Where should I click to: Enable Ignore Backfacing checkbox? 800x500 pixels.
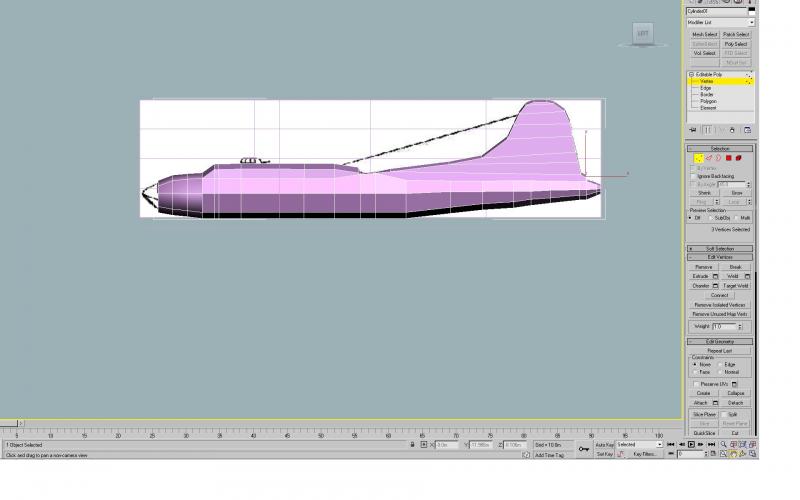pos(693,176)
